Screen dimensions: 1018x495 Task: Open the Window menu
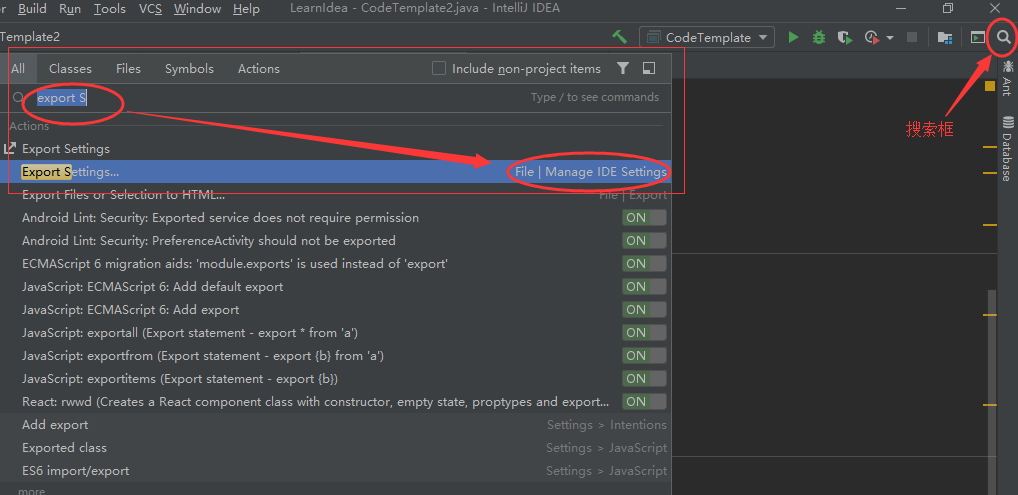pyautogui.click(x=197, y=9)
